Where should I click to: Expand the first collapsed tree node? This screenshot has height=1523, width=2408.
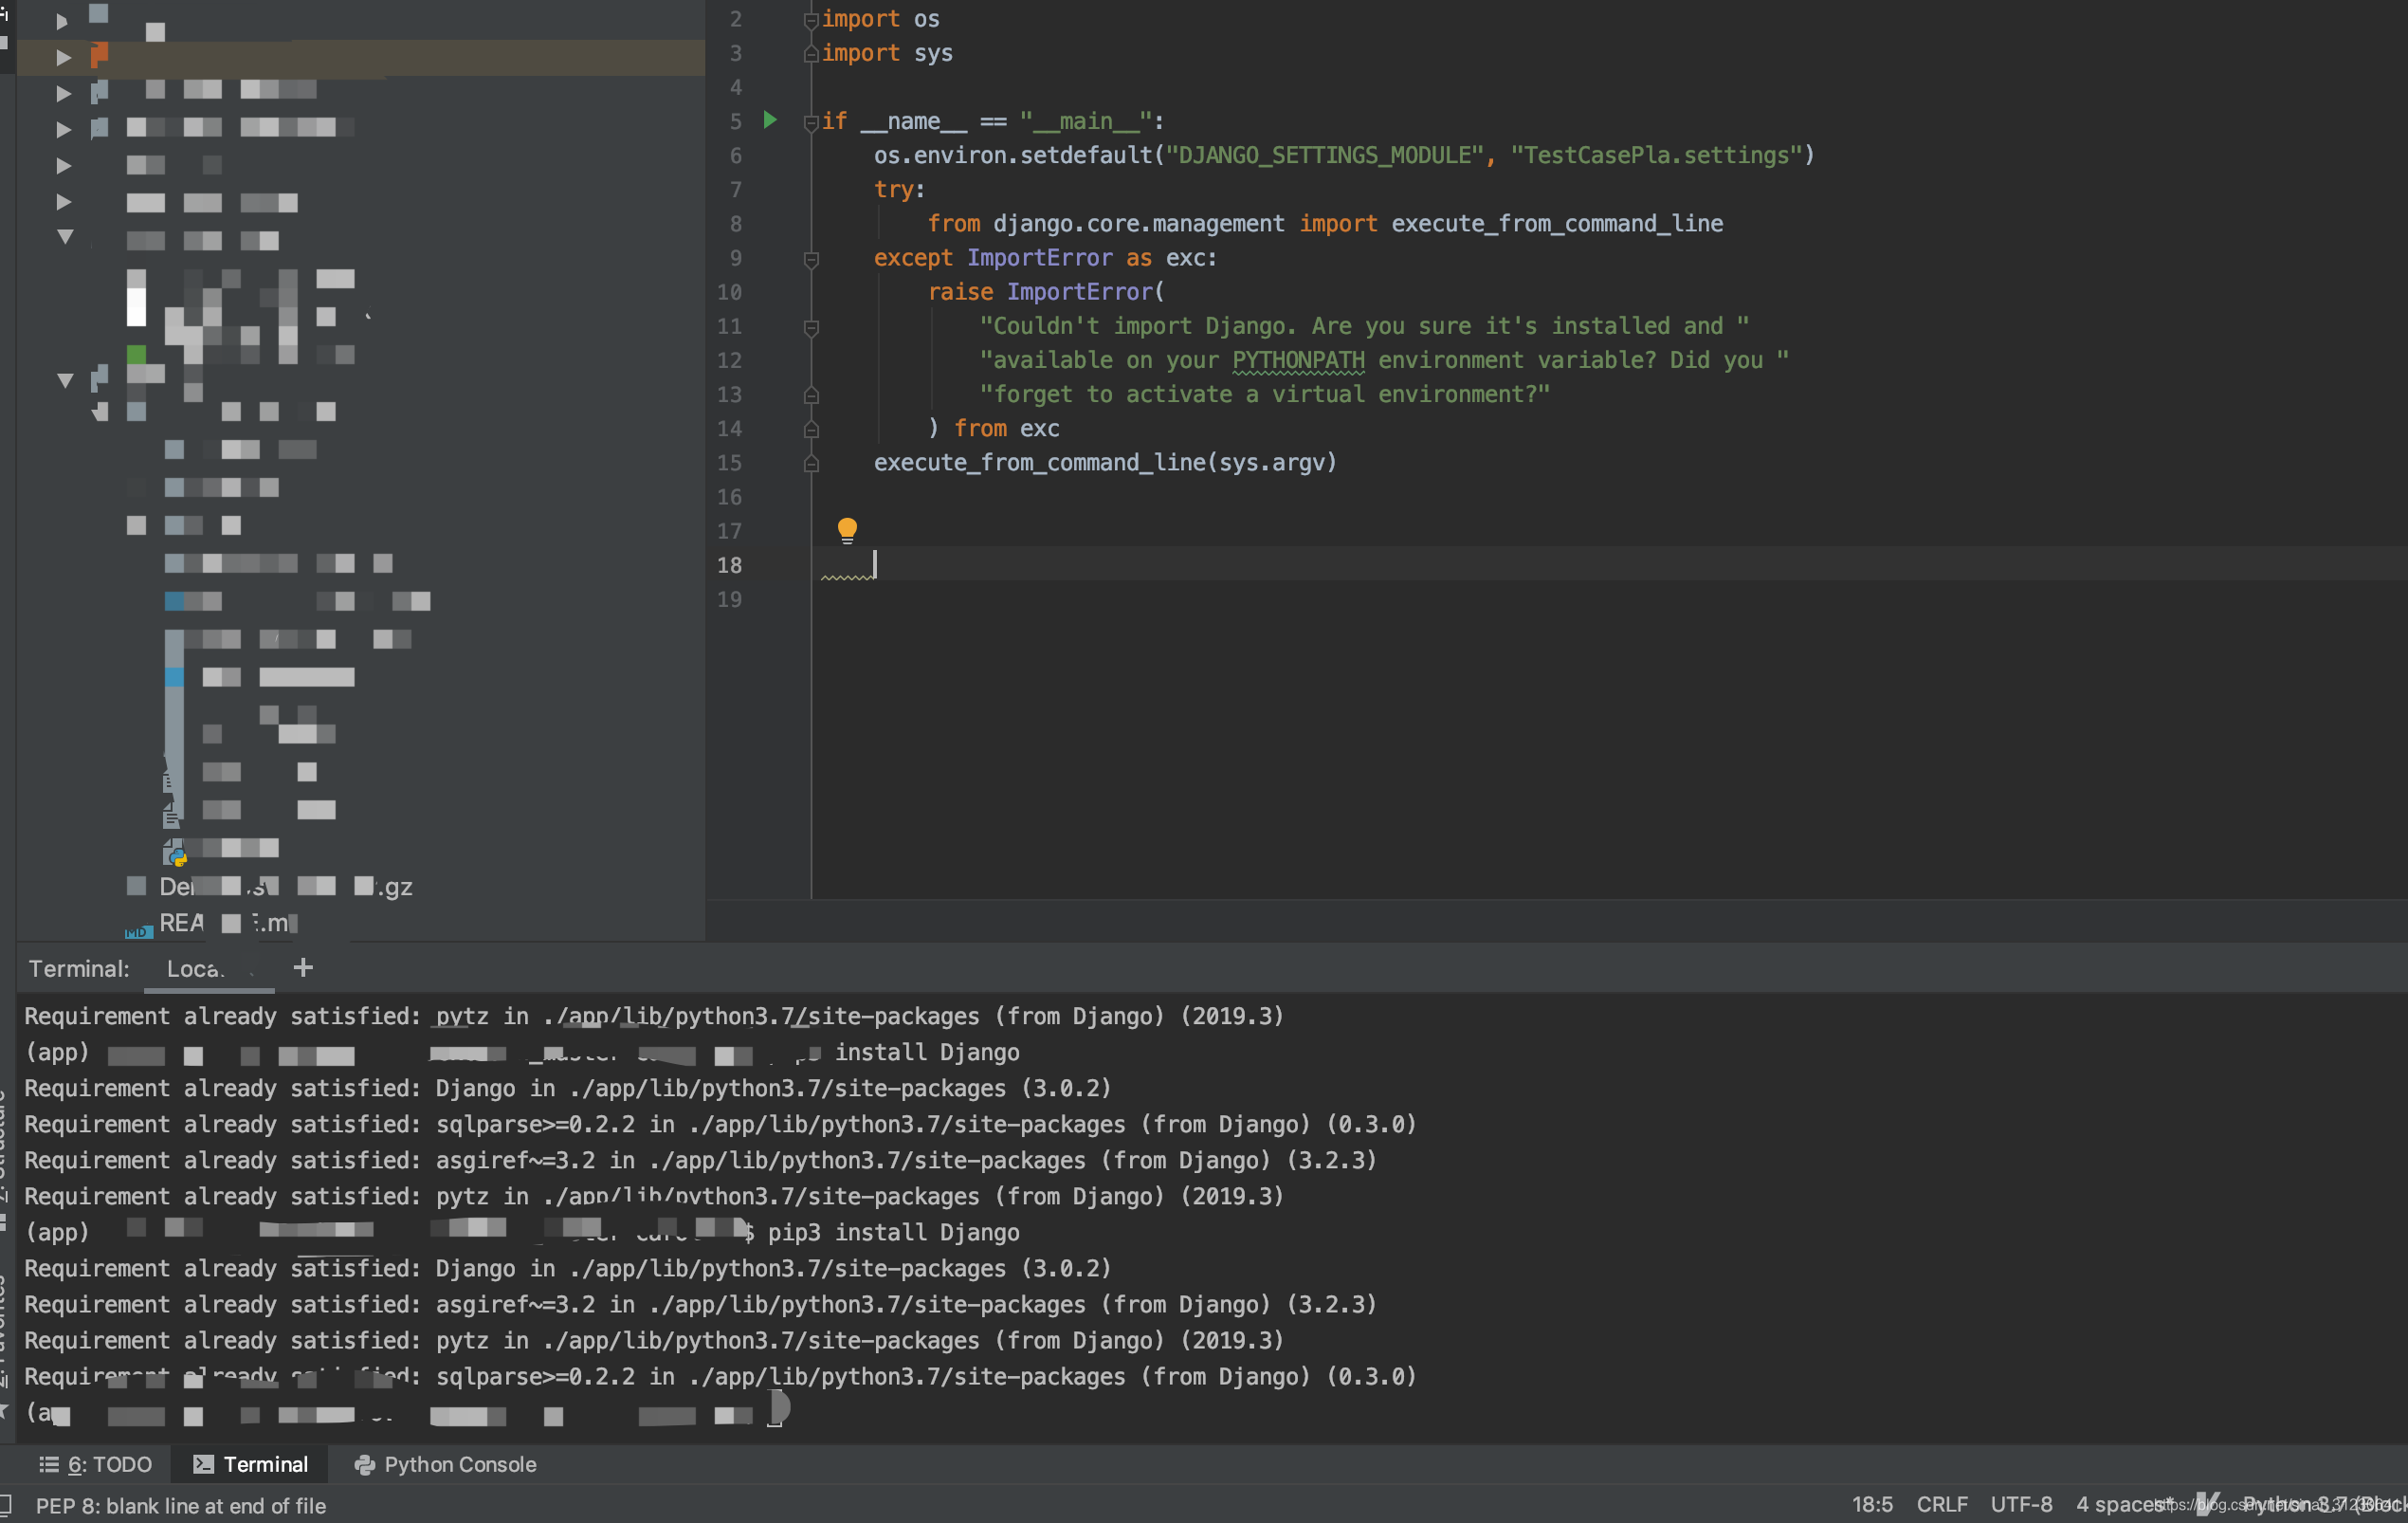pos(63,20)
